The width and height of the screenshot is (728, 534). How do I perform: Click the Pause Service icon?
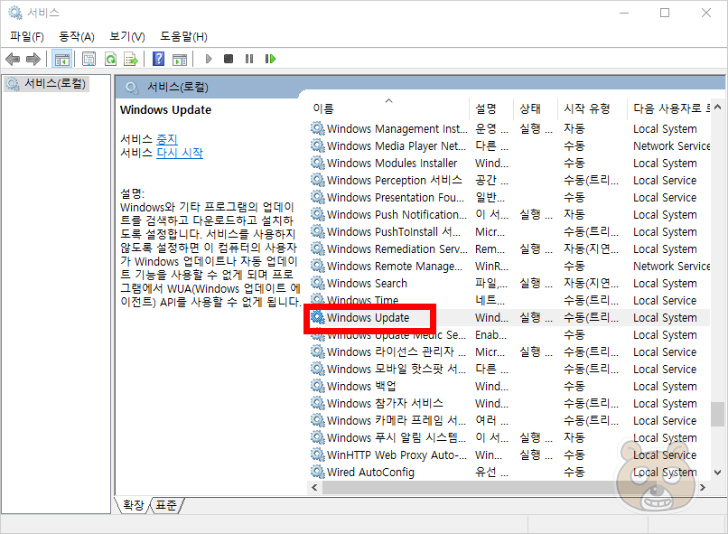click(x=249, y=59)
